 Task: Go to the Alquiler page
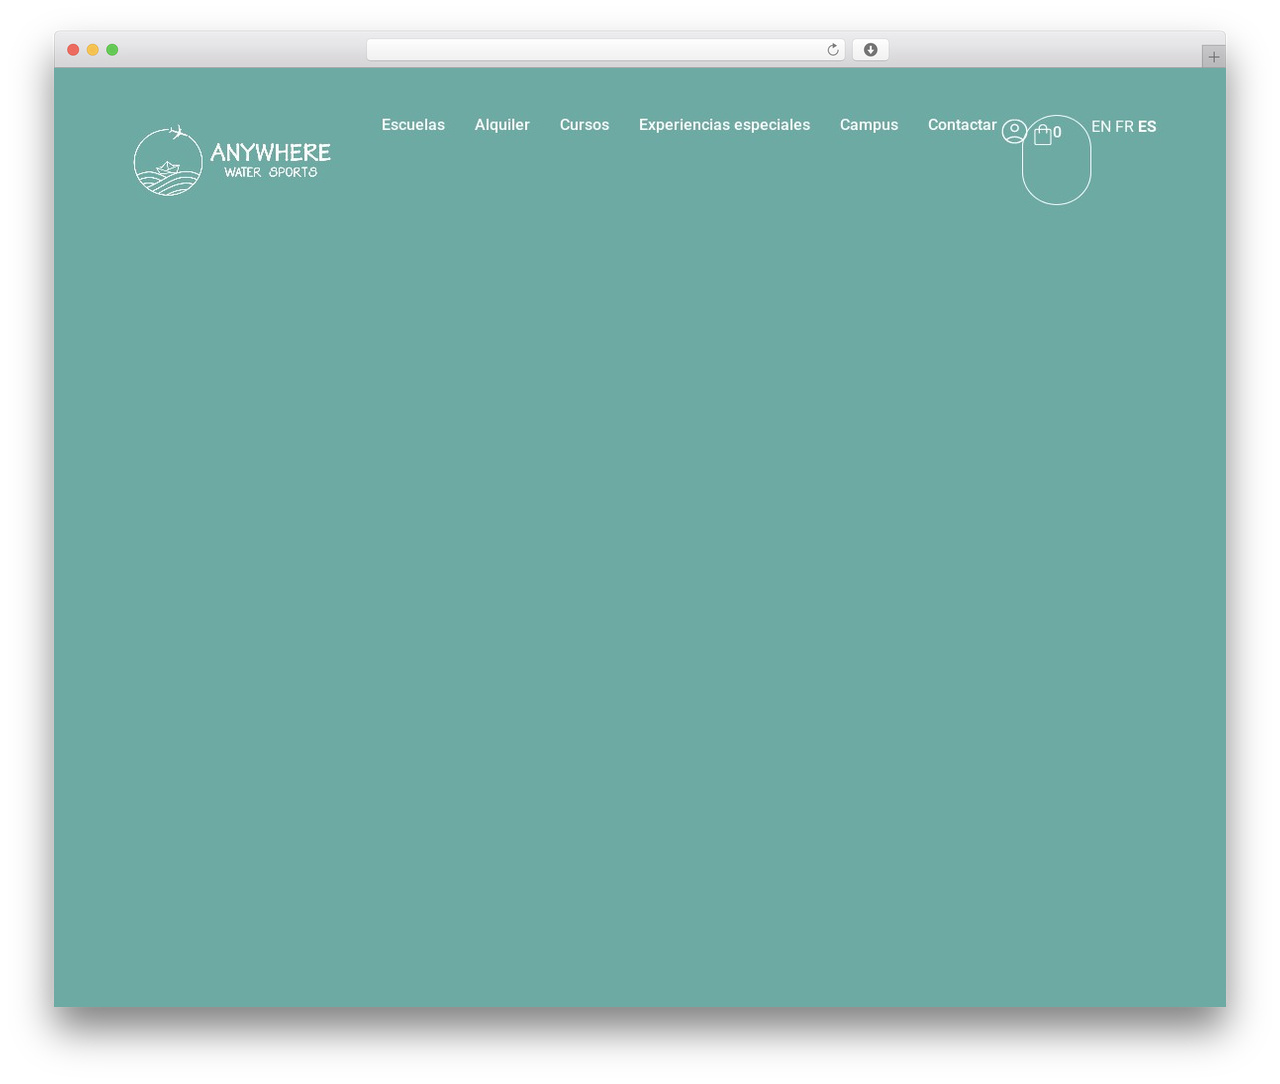(x=502, y=125)
